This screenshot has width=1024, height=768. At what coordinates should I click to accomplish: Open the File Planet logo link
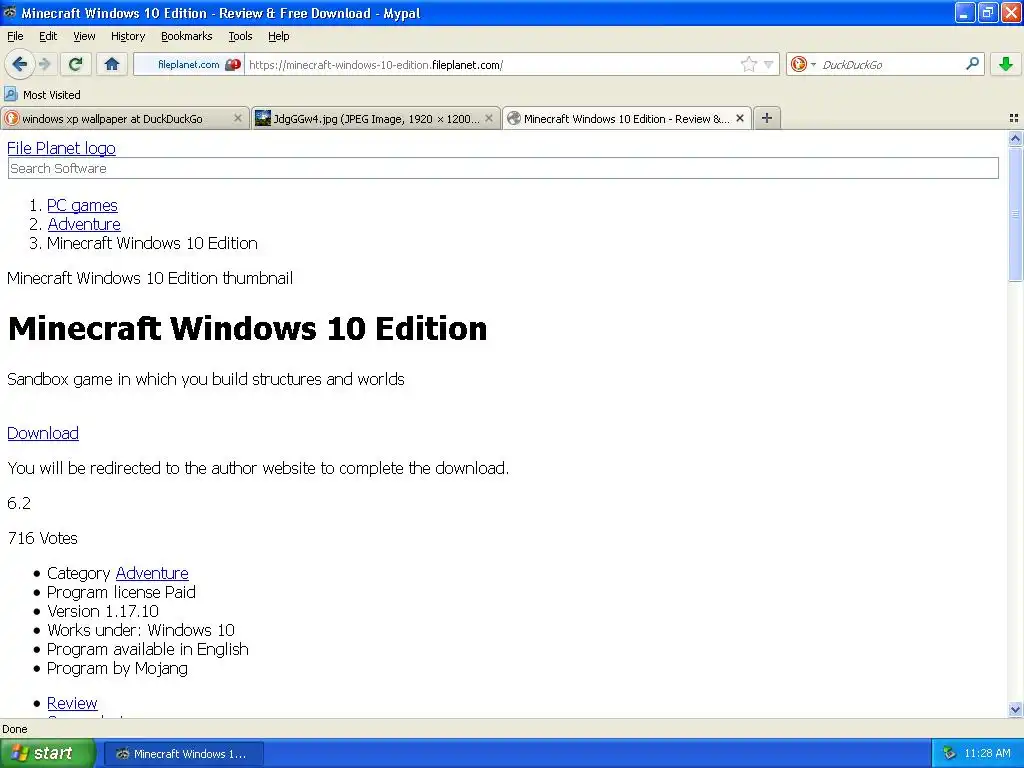click(x=61, y=148)
